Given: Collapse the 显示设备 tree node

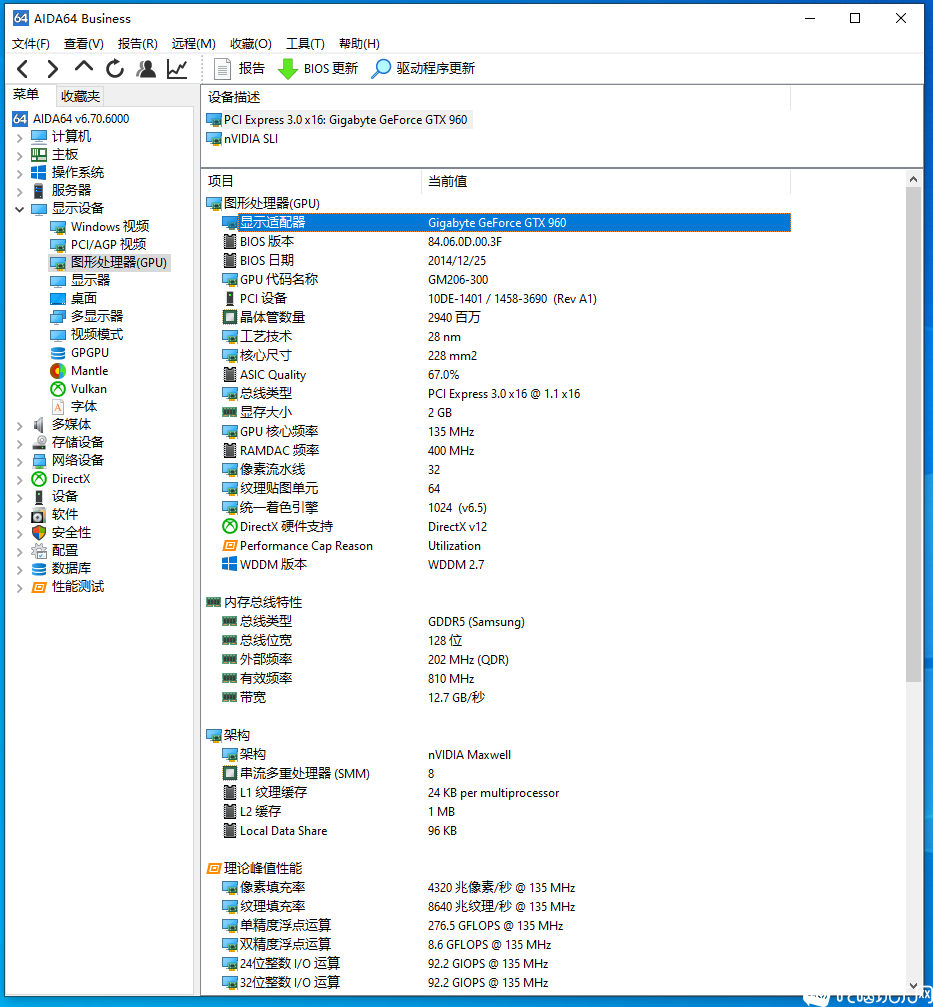Looking at the screenshot, I should point(19,209).
